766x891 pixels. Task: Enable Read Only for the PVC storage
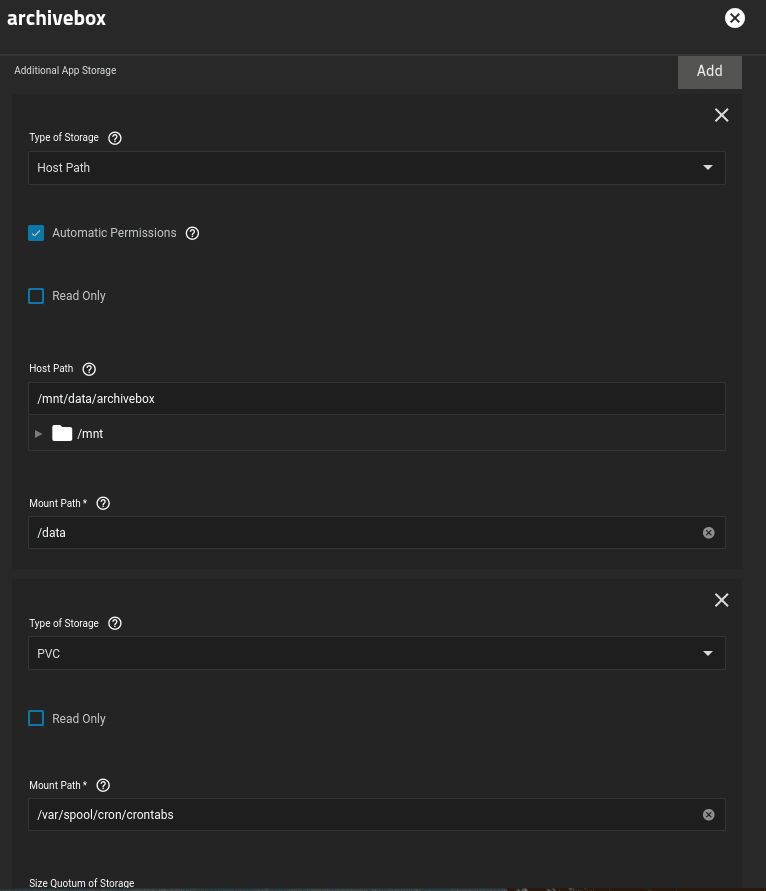[x=36, y=718]
